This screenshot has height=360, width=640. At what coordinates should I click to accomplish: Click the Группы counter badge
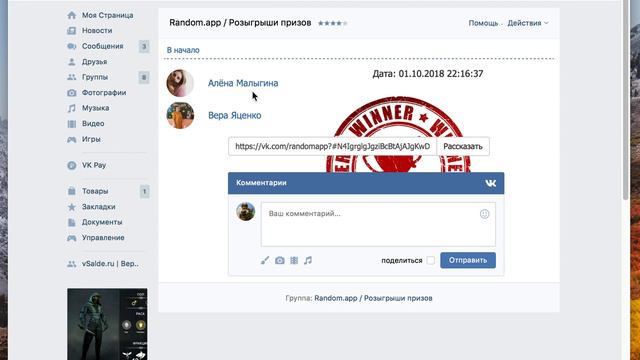[144, 78]
